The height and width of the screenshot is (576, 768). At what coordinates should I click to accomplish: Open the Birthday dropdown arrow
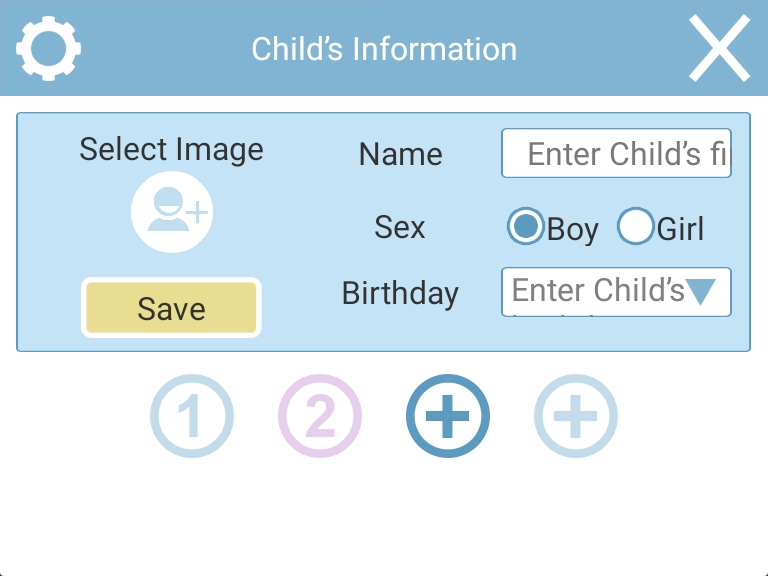701,291
